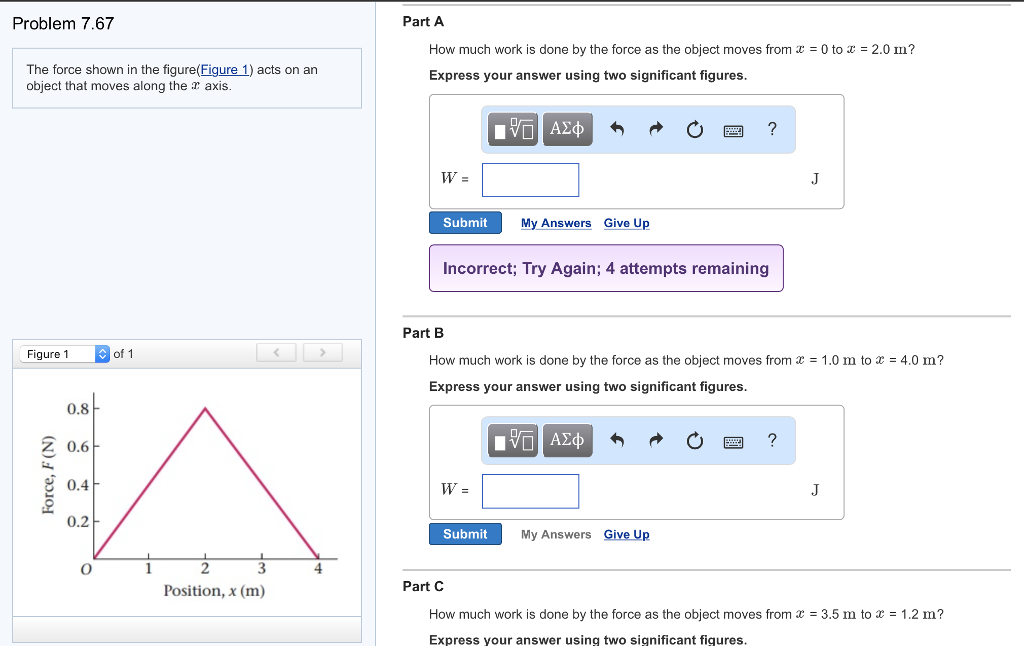Open Greek symbols palette in Part B
Viewport: 1024px width, 646px height.
click(x=568, y=440)
